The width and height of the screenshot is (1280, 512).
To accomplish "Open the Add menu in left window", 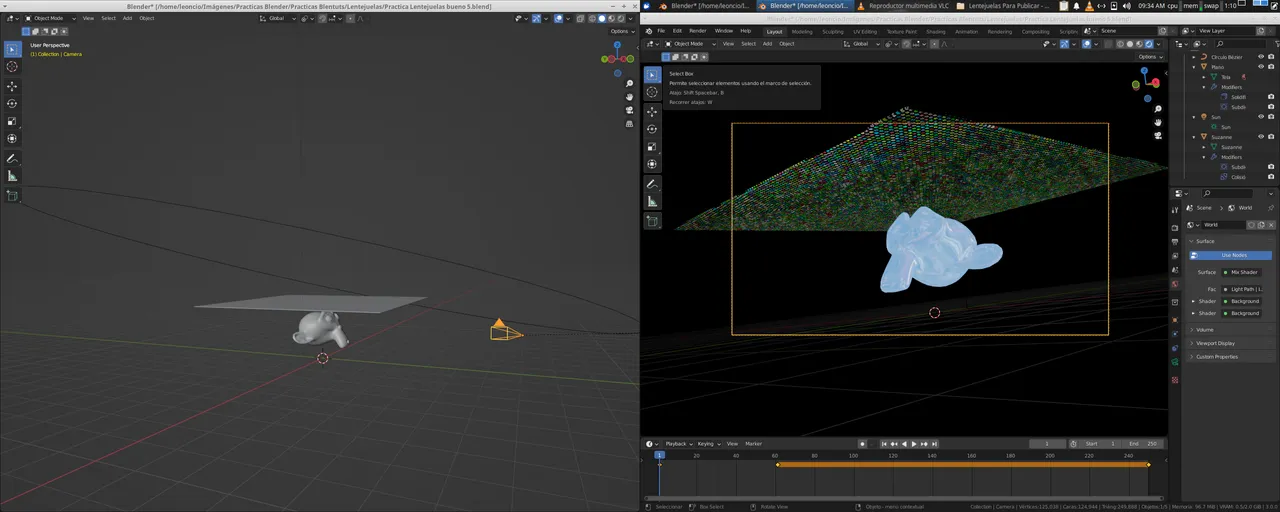I will click(x=127, y=18).
